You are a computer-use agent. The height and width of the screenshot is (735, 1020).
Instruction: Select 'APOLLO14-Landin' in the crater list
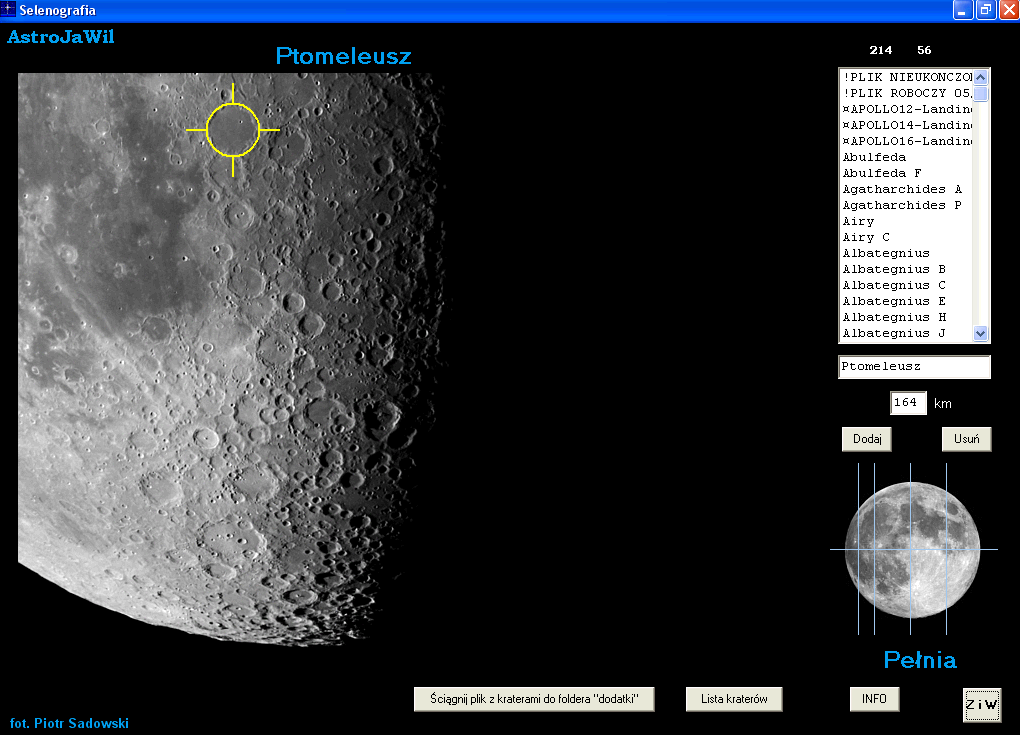907,125
